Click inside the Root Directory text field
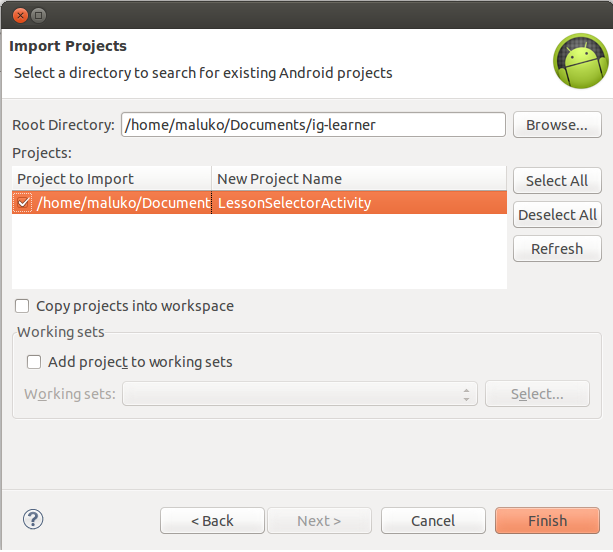The image size is (613, 552). click(313, 125)
